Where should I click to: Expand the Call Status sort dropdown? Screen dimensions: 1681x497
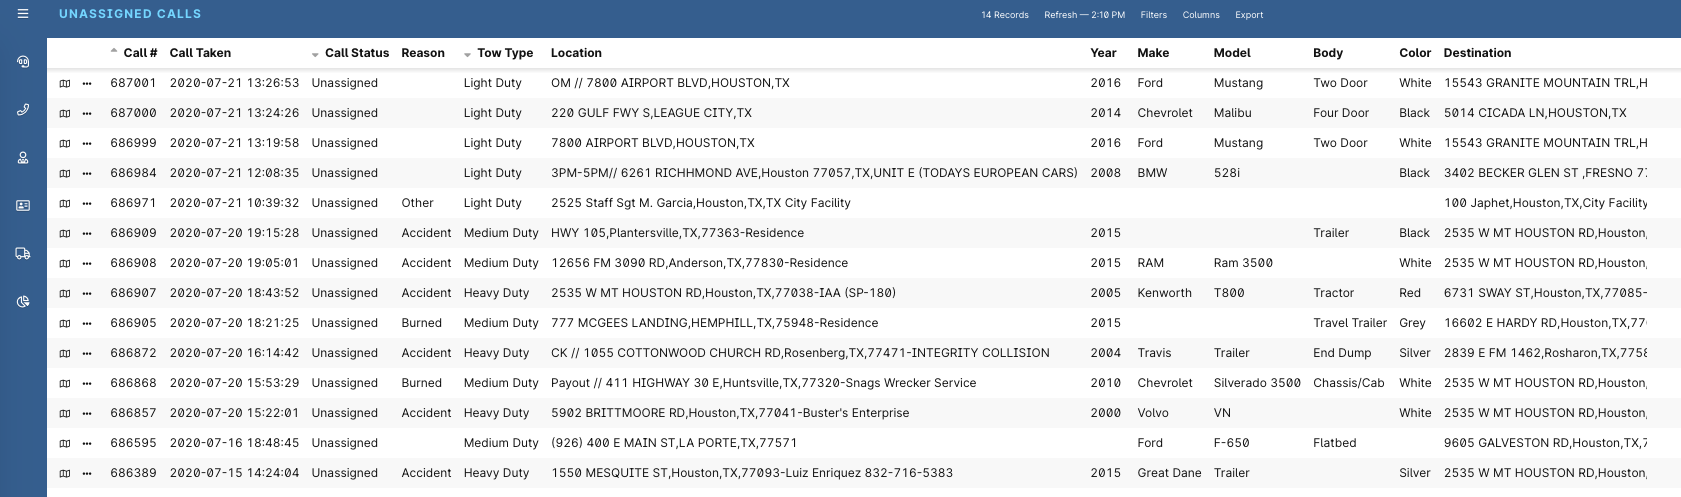[x=315, y=54]
